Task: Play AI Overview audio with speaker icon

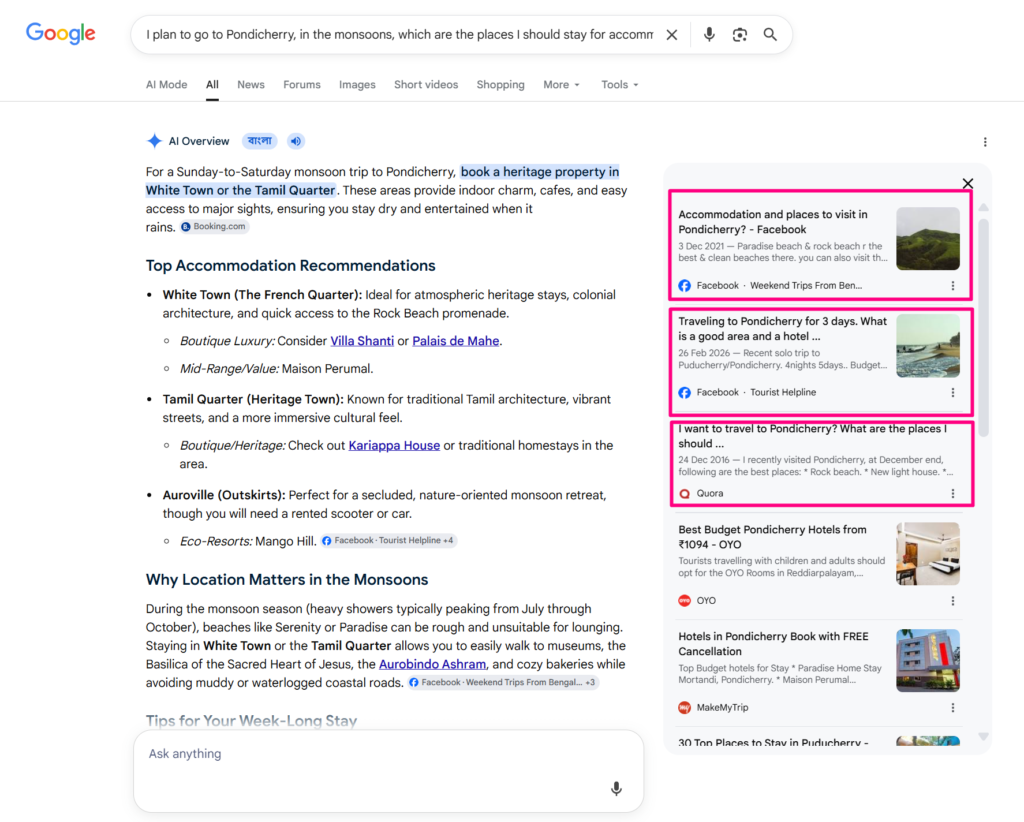Action: 296,141
